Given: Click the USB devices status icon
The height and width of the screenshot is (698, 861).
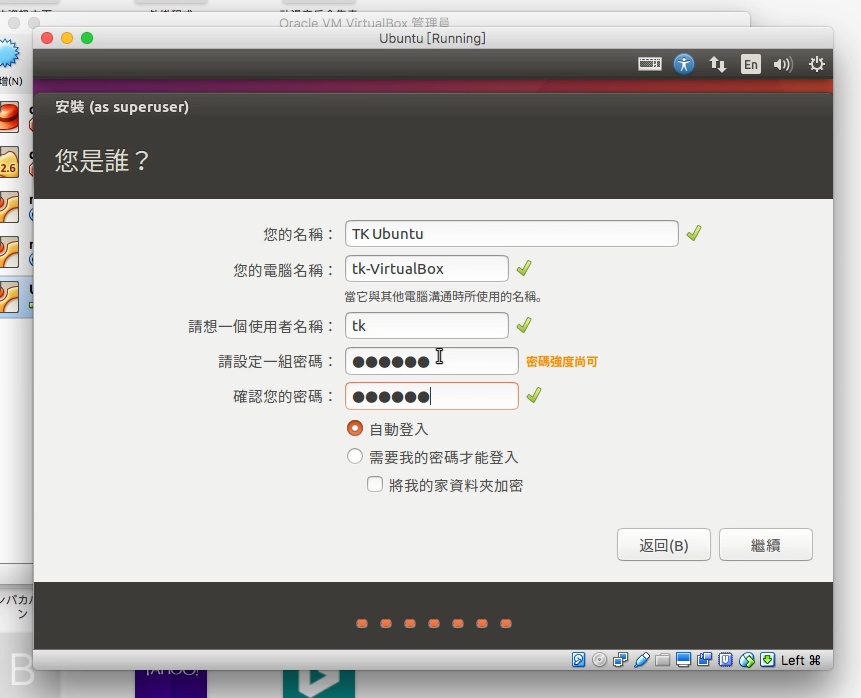Looking at the screenshot, I should point(641,660).
